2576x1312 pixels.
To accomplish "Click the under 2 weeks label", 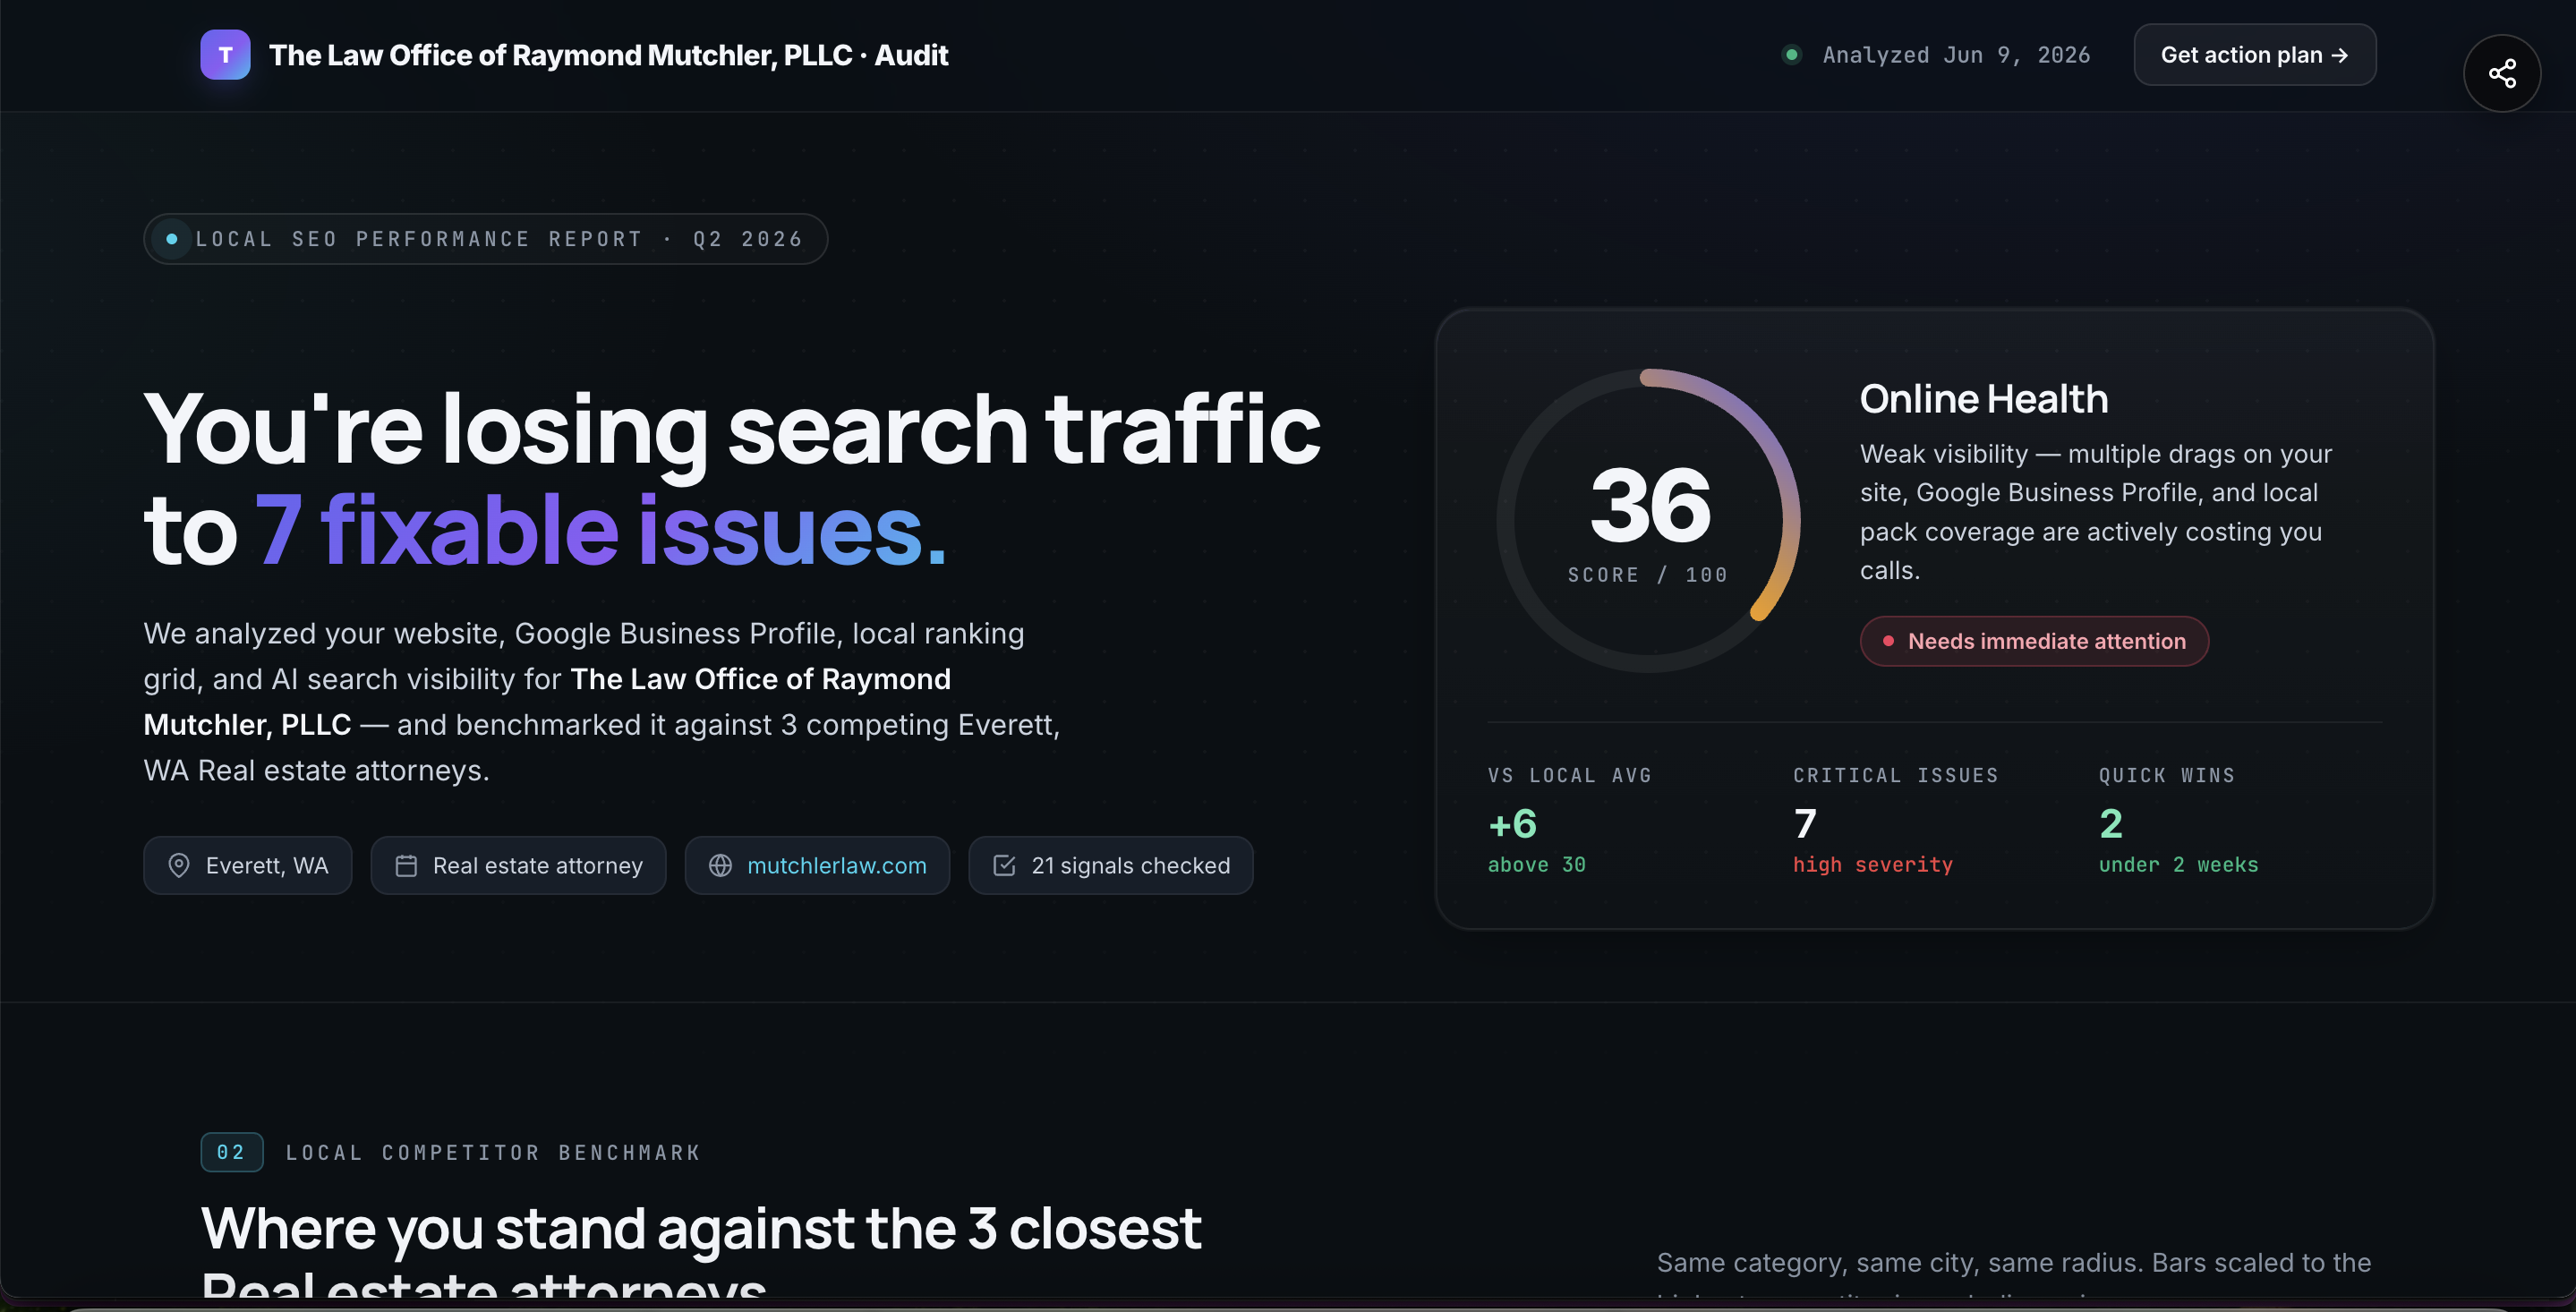I will click(x=2178, y=864).
